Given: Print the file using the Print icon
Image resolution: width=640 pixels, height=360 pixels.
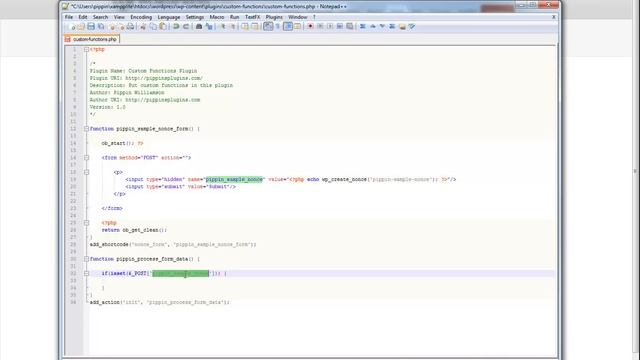Looking at the screenshot, I should tap(130, 27).
